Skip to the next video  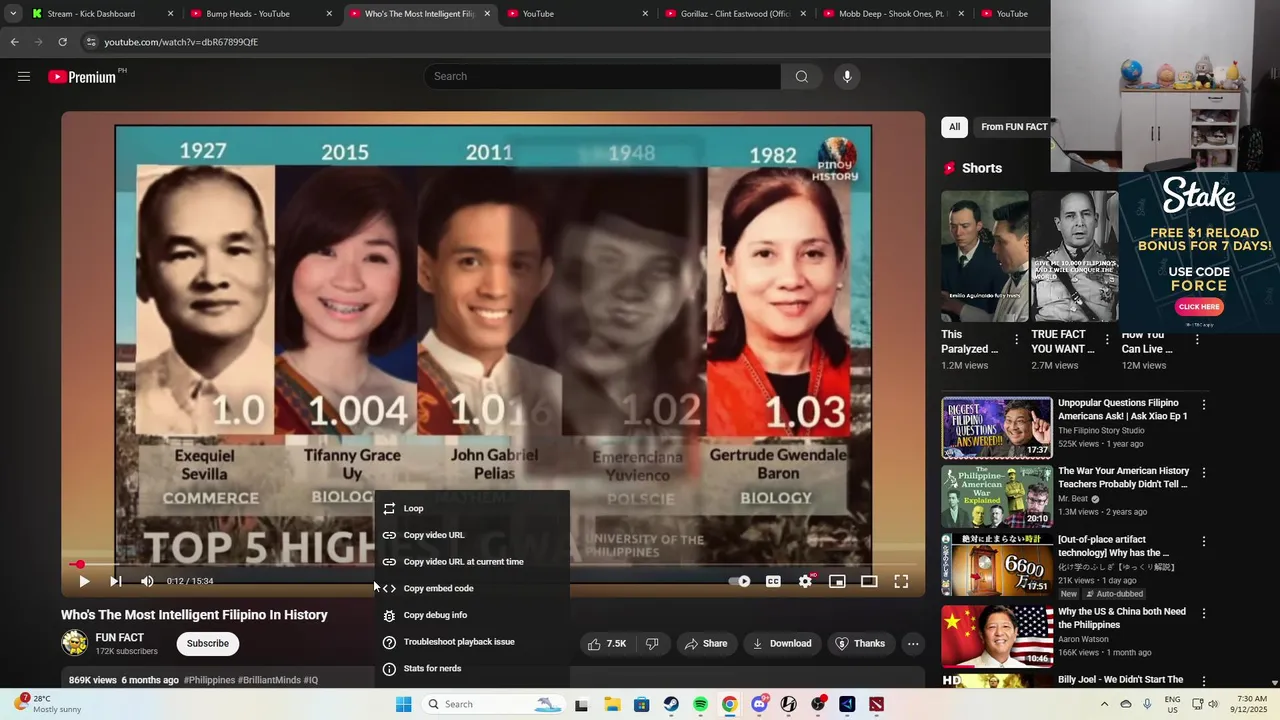coord(116,581)
